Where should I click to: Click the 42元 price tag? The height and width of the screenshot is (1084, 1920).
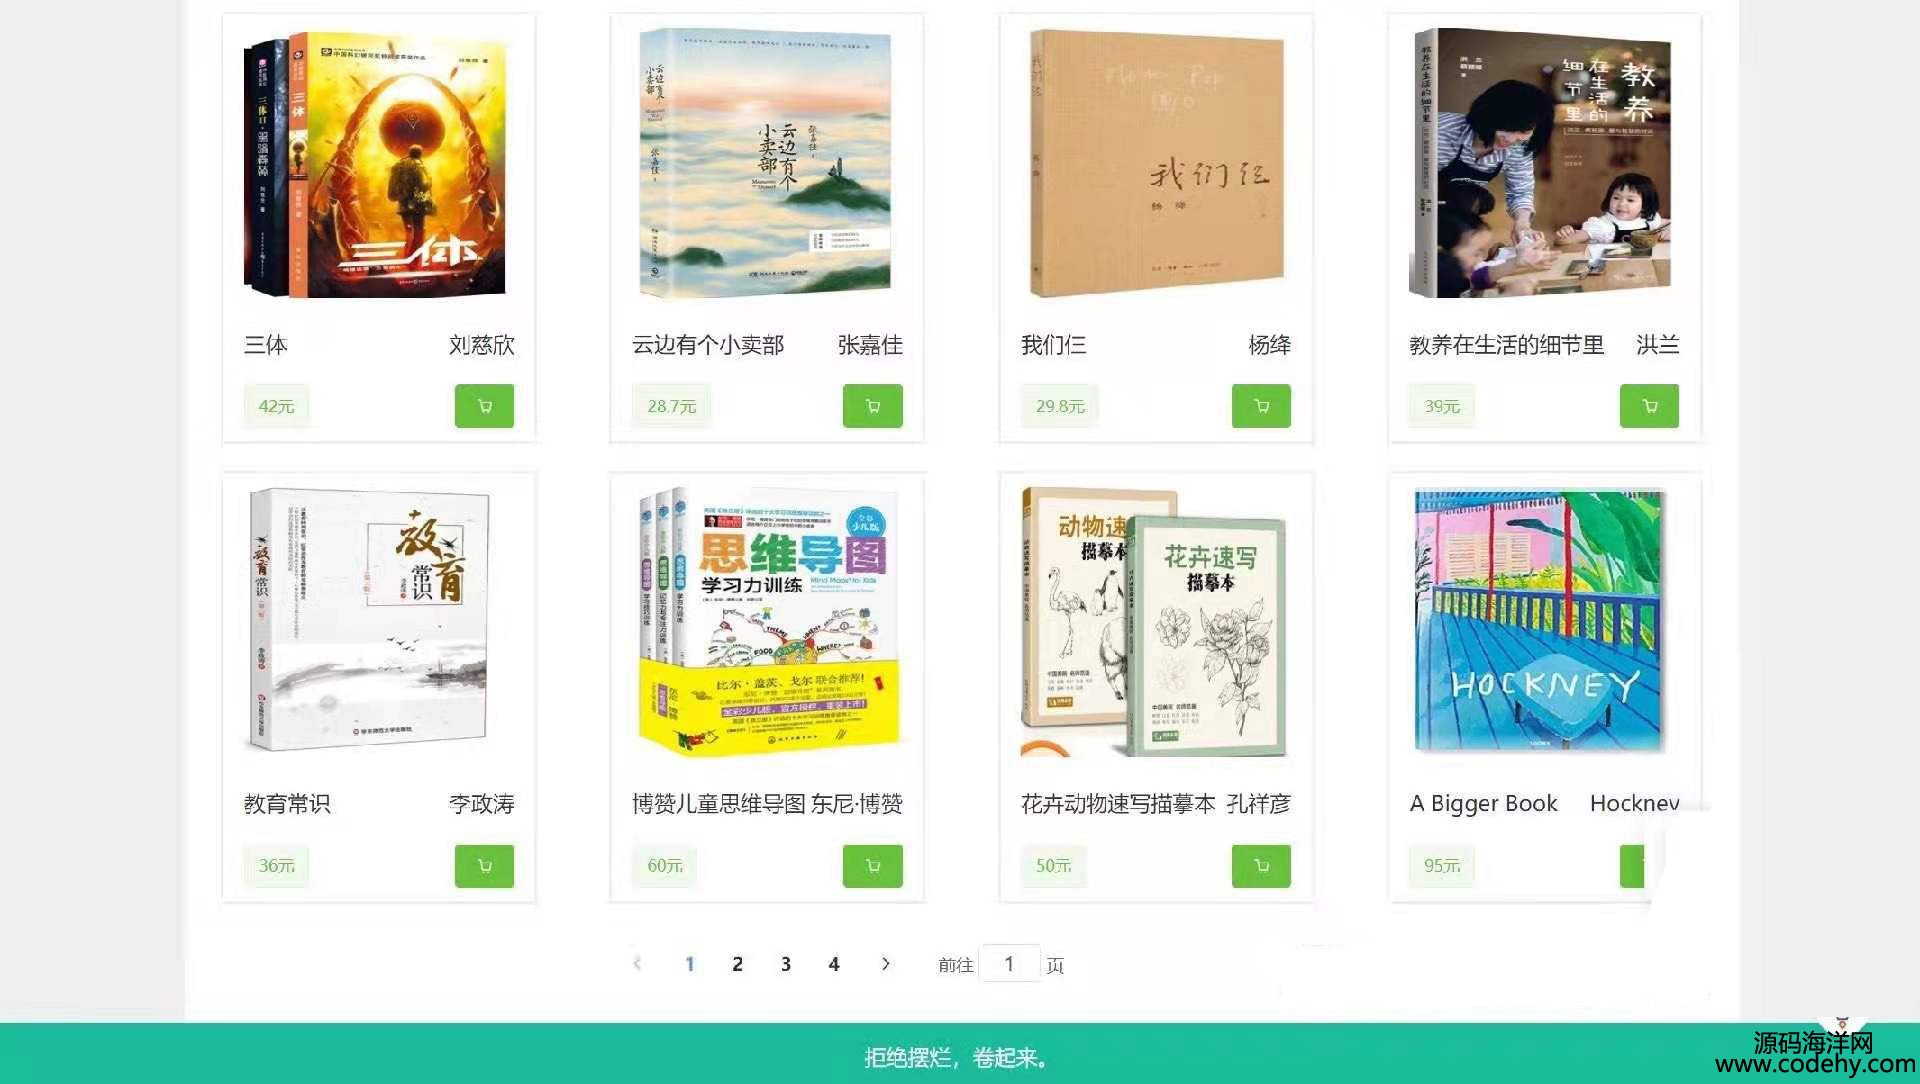click(x=276, y=406)
